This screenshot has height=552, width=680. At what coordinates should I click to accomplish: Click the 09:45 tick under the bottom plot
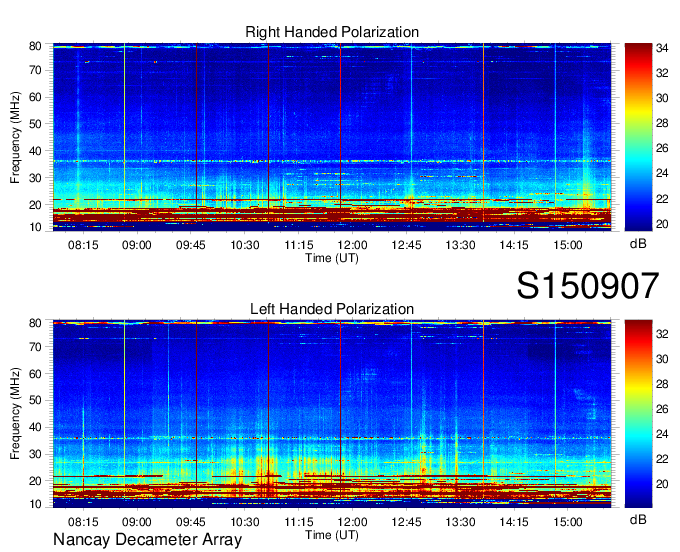190,522
